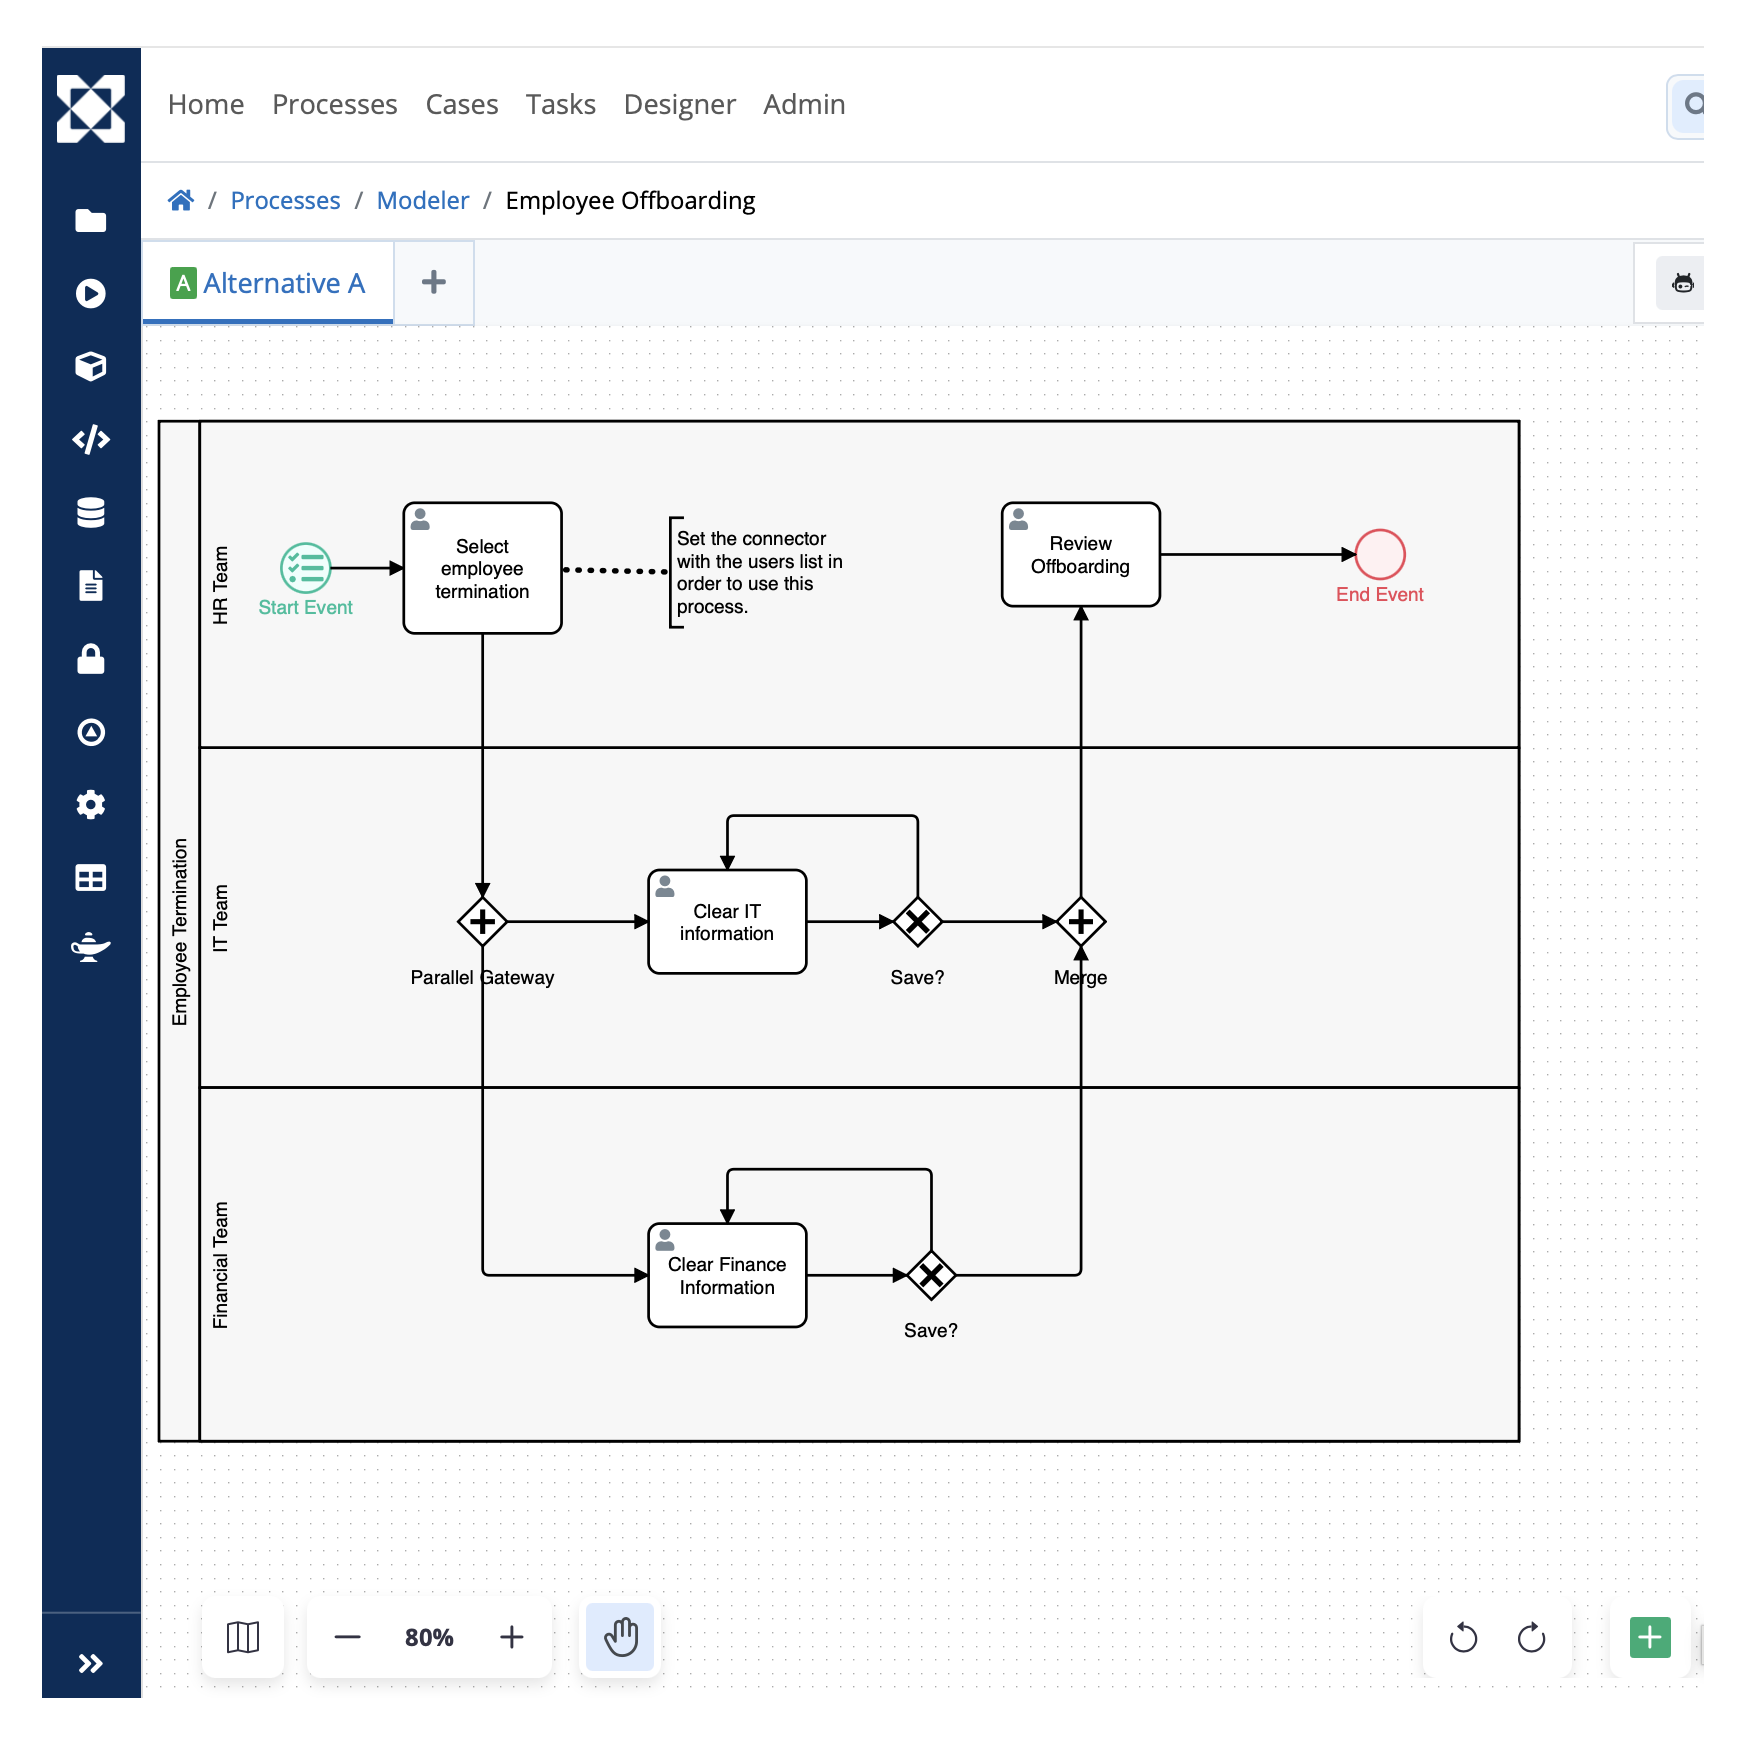Go to Modeler breadcrumb link
1747x1741 pixels.
pyautogui.click(x=422, y=200)
